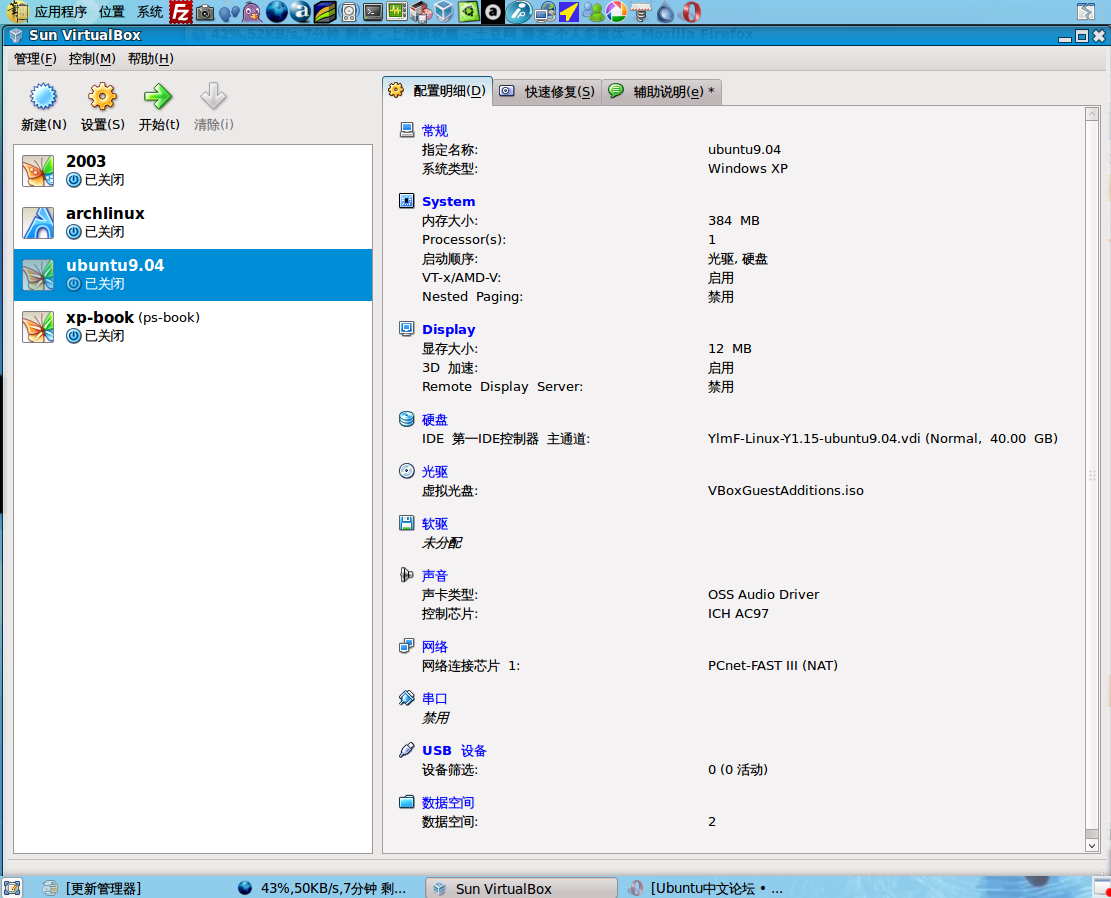Switch to the 快速修复(S) snapshots tab

[547, 91]
